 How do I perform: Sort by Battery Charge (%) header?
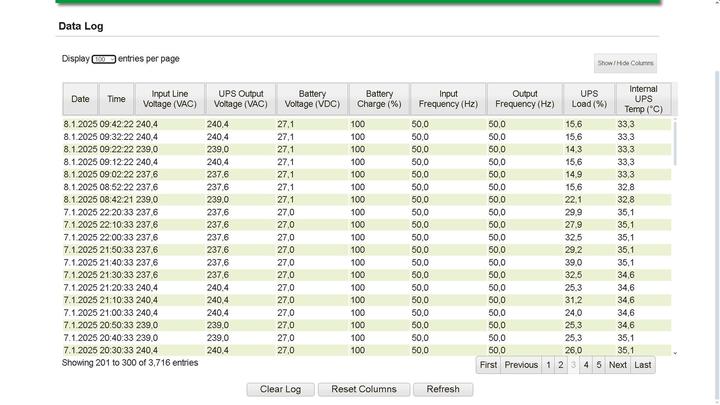pos(379,99)
